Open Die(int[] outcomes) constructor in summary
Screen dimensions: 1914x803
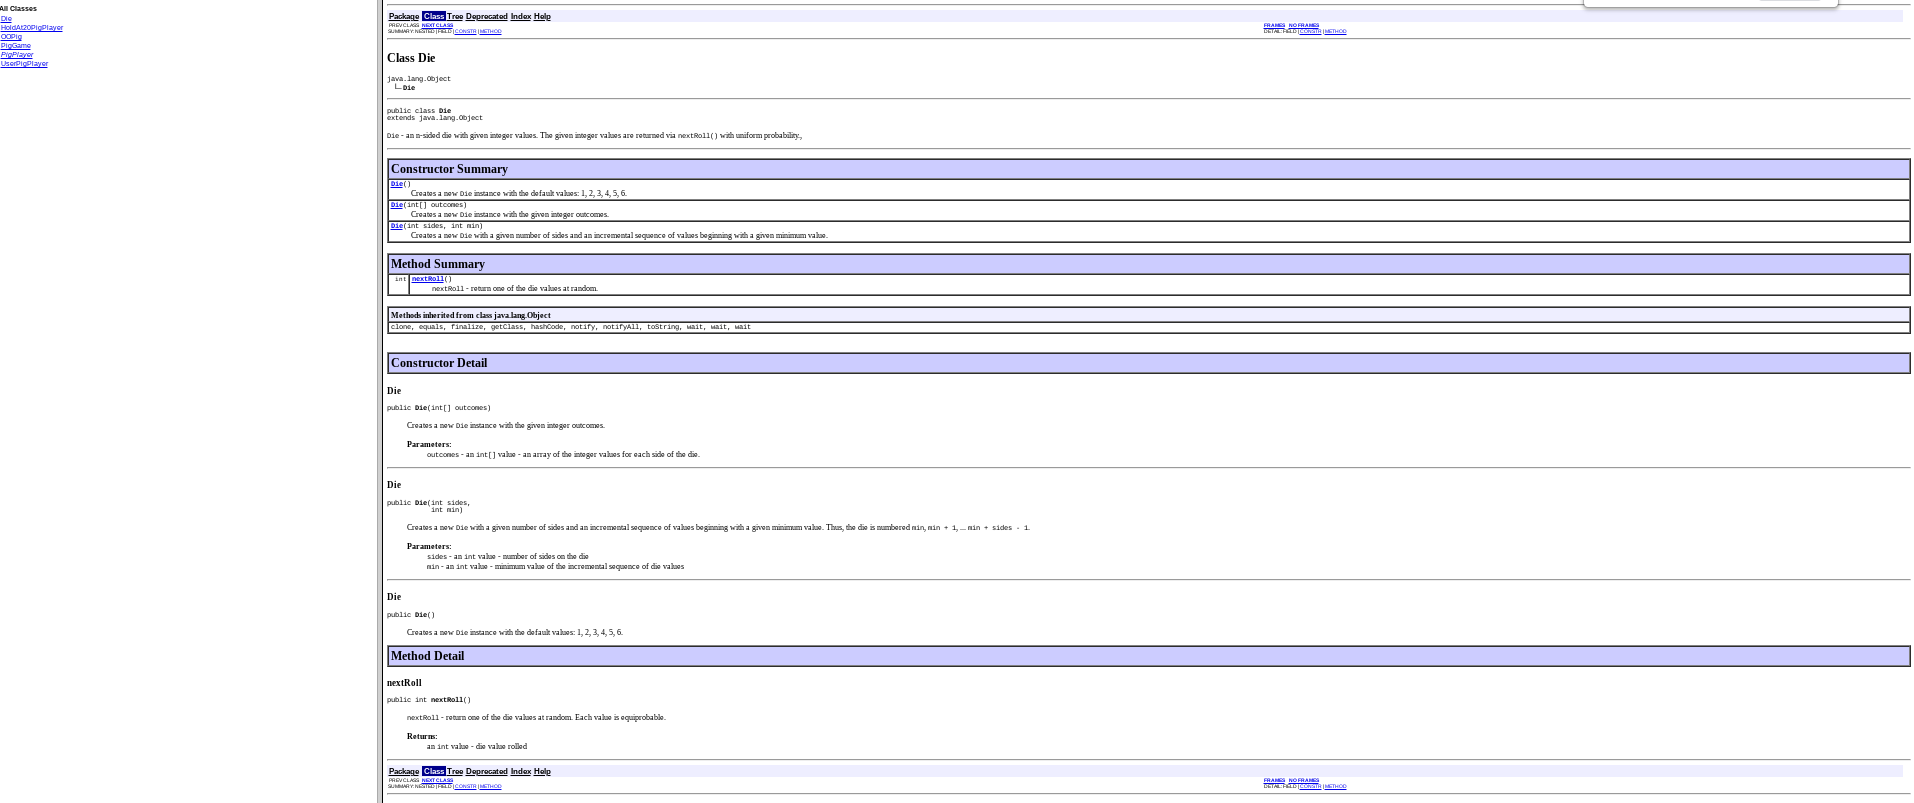397,205
